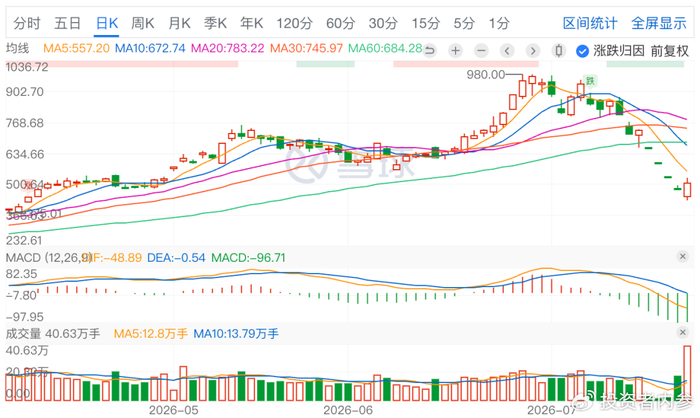The image size is (700, 418).
Task: Click the 980.00 high price label
Action: coord(486,75)
